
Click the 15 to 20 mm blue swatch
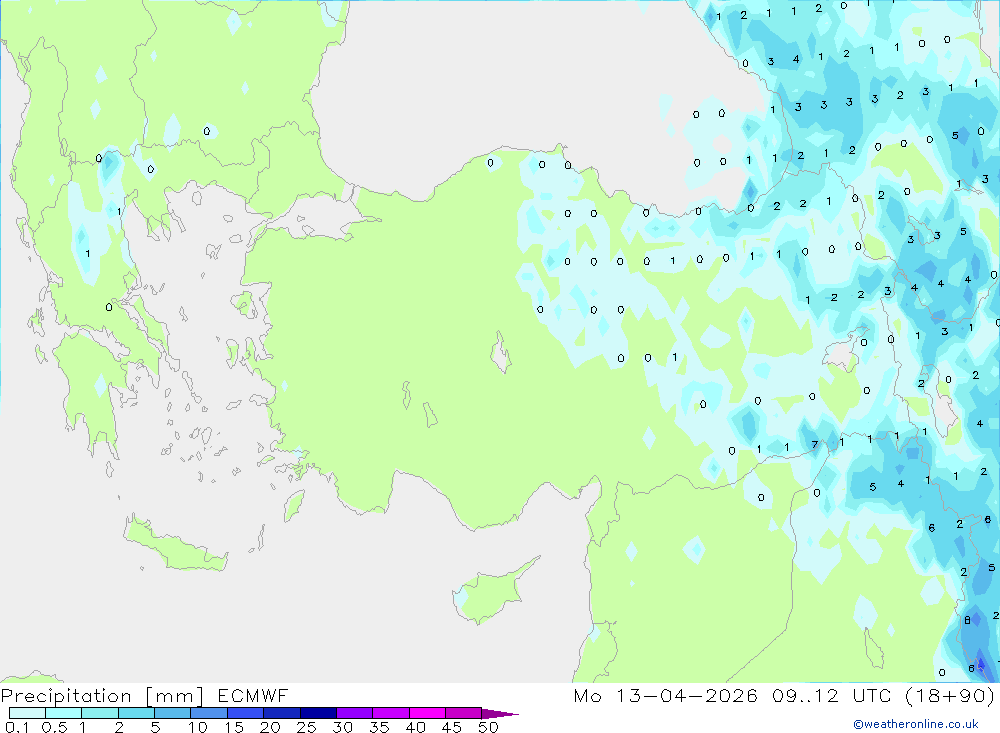click(x=246, y=713)
